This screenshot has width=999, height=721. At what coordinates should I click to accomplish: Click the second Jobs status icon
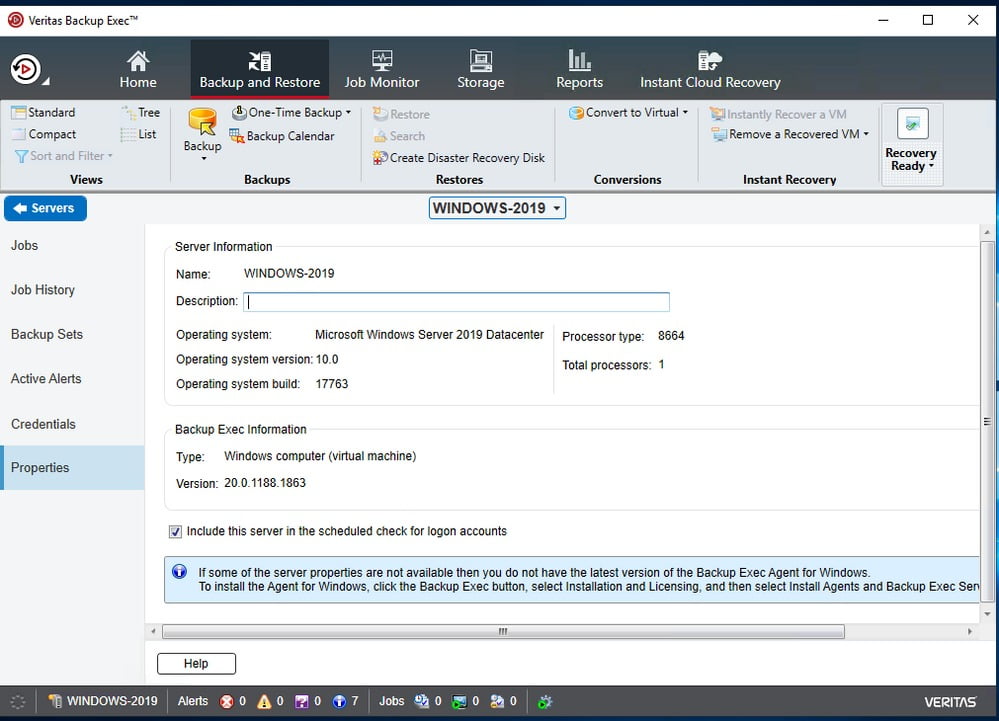(459, 702)
